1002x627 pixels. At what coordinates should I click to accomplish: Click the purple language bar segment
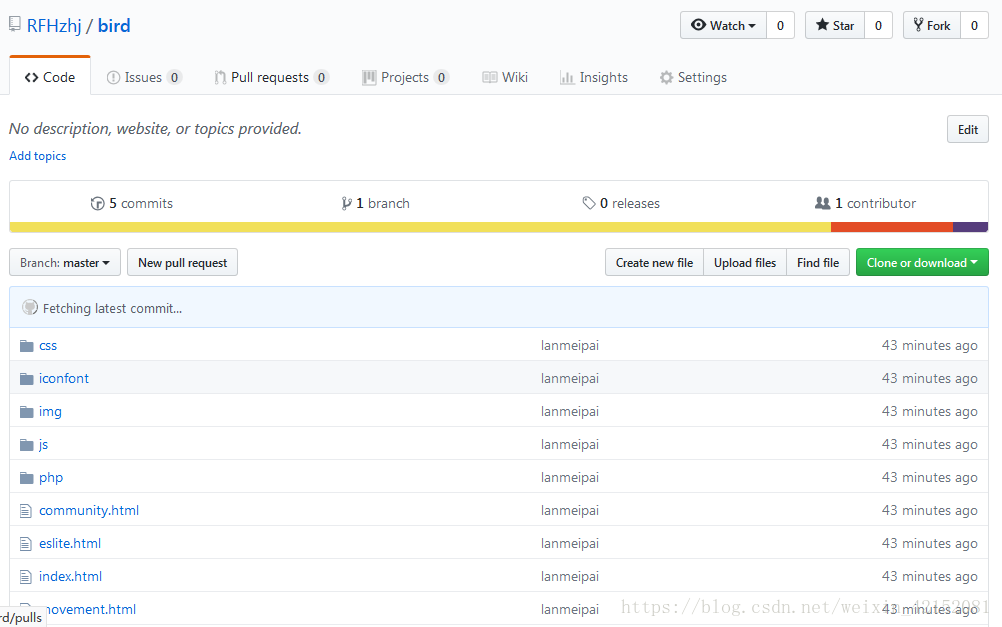[x=971, y=227]
